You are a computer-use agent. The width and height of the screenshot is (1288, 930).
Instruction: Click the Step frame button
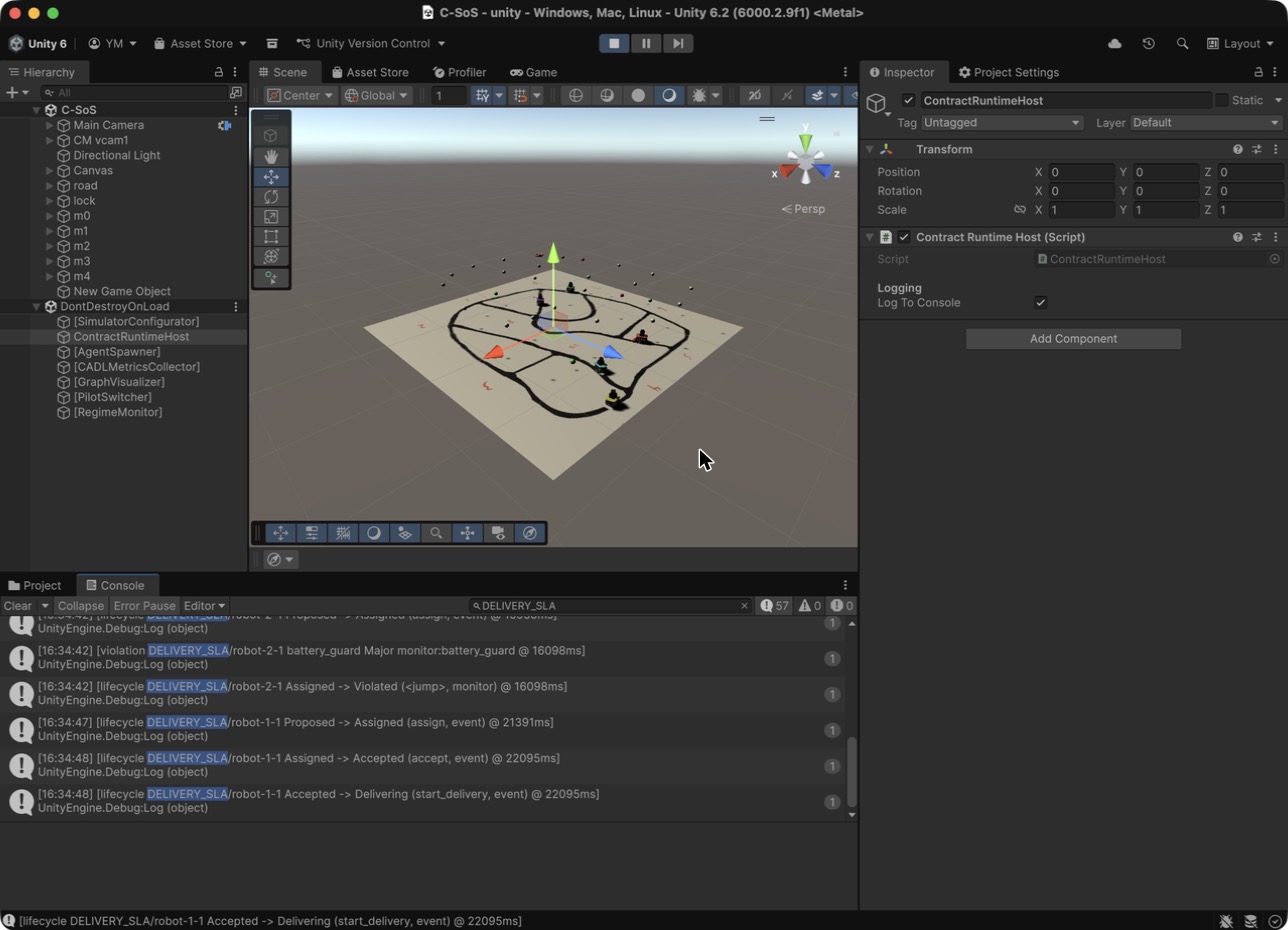tap(678, 43)
